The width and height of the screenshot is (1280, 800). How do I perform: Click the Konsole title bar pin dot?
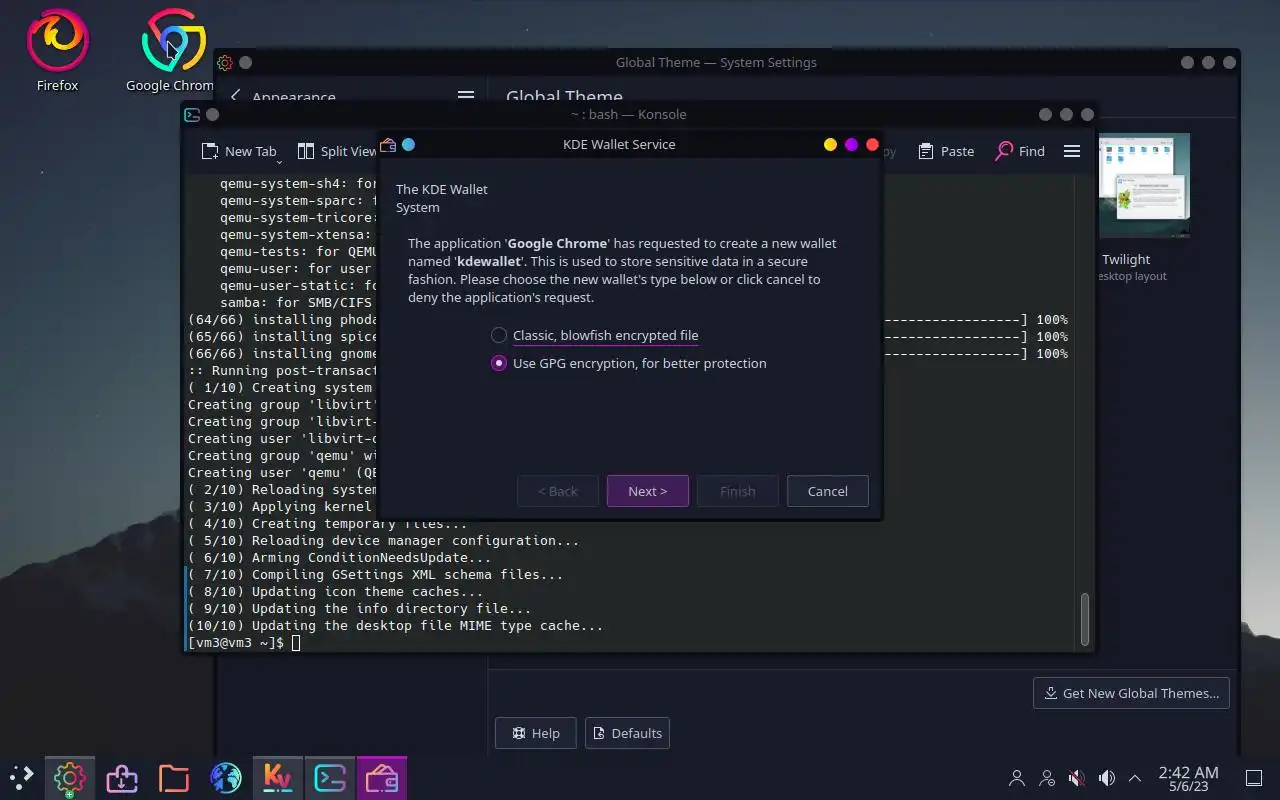pos(212,114)
